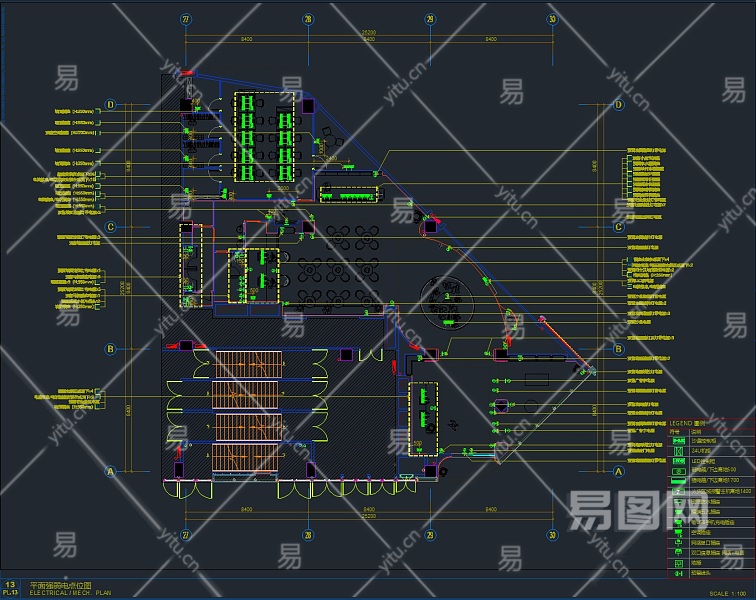Click the "25200" overall dimension below the plan
The height and width of the screenshot is (600, 756).
[369, 516]
